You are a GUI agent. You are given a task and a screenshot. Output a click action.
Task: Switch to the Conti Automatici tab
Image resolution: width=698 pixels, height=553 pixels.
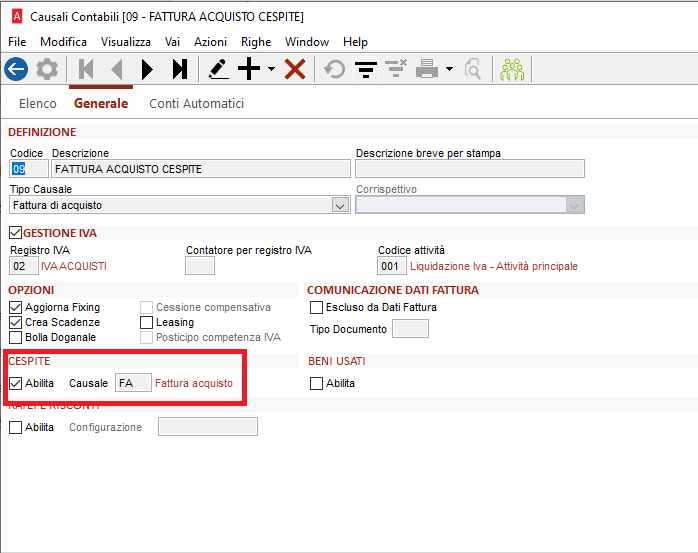click(196, 103)
